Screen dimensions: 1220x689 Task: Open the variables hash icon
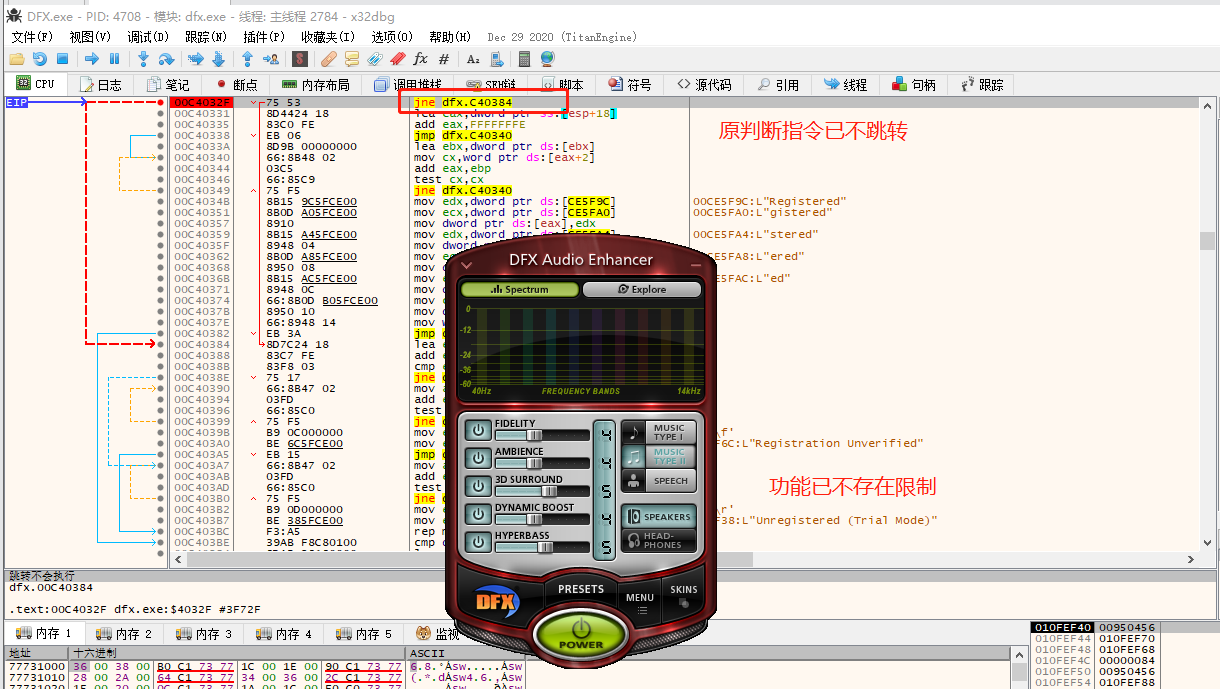(444, 59)
